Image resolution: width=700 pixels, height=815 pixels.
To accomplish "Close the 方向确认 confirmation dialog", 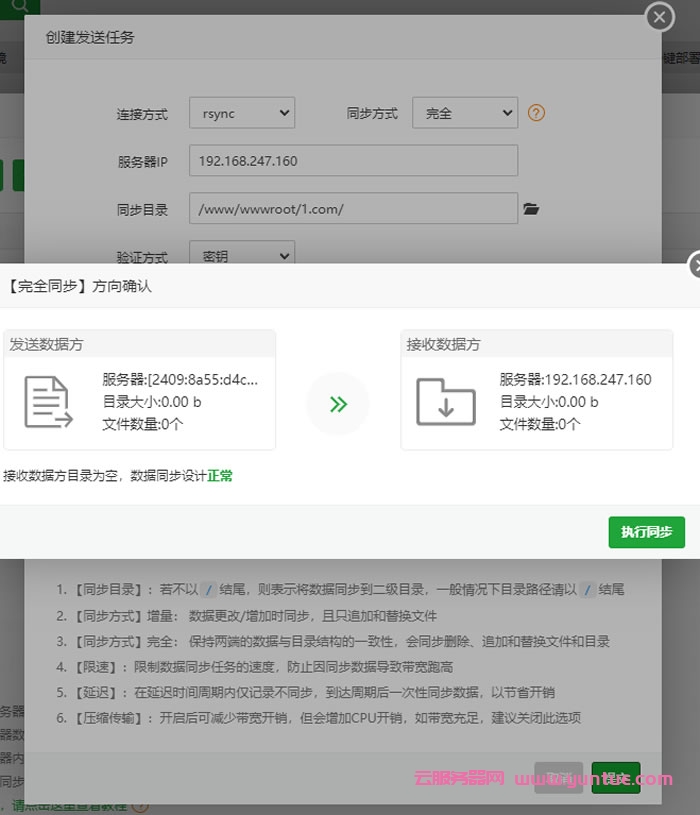I will point(695,266).
